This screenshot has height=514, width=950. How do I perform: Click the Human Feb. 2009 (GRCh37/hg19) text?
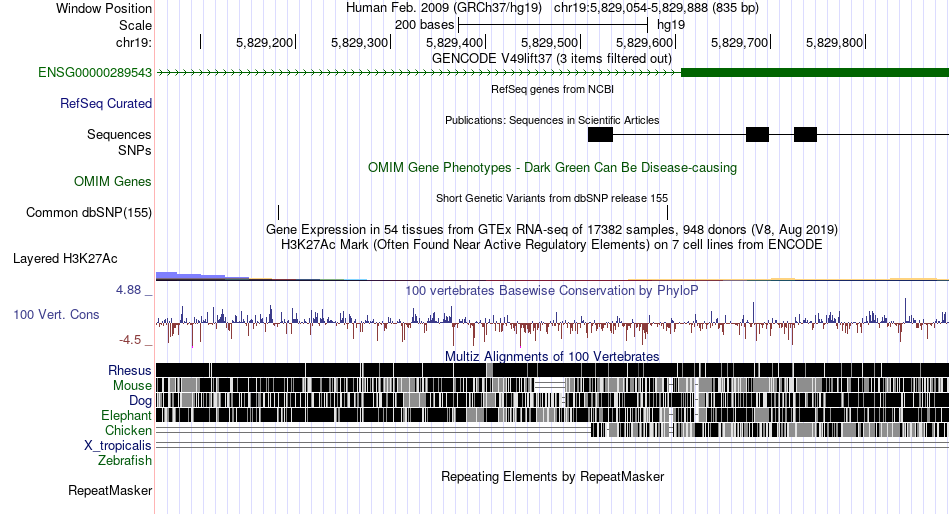(443, 8)
